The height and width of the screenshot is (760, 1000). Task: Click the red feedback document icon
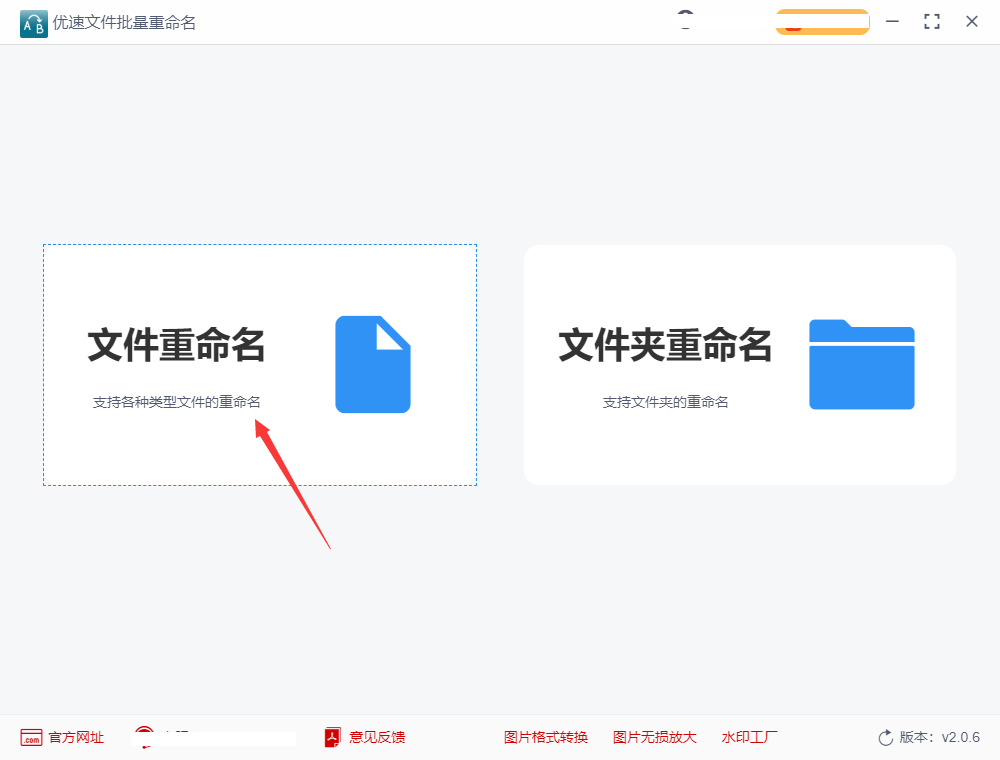tap(332, 738)
